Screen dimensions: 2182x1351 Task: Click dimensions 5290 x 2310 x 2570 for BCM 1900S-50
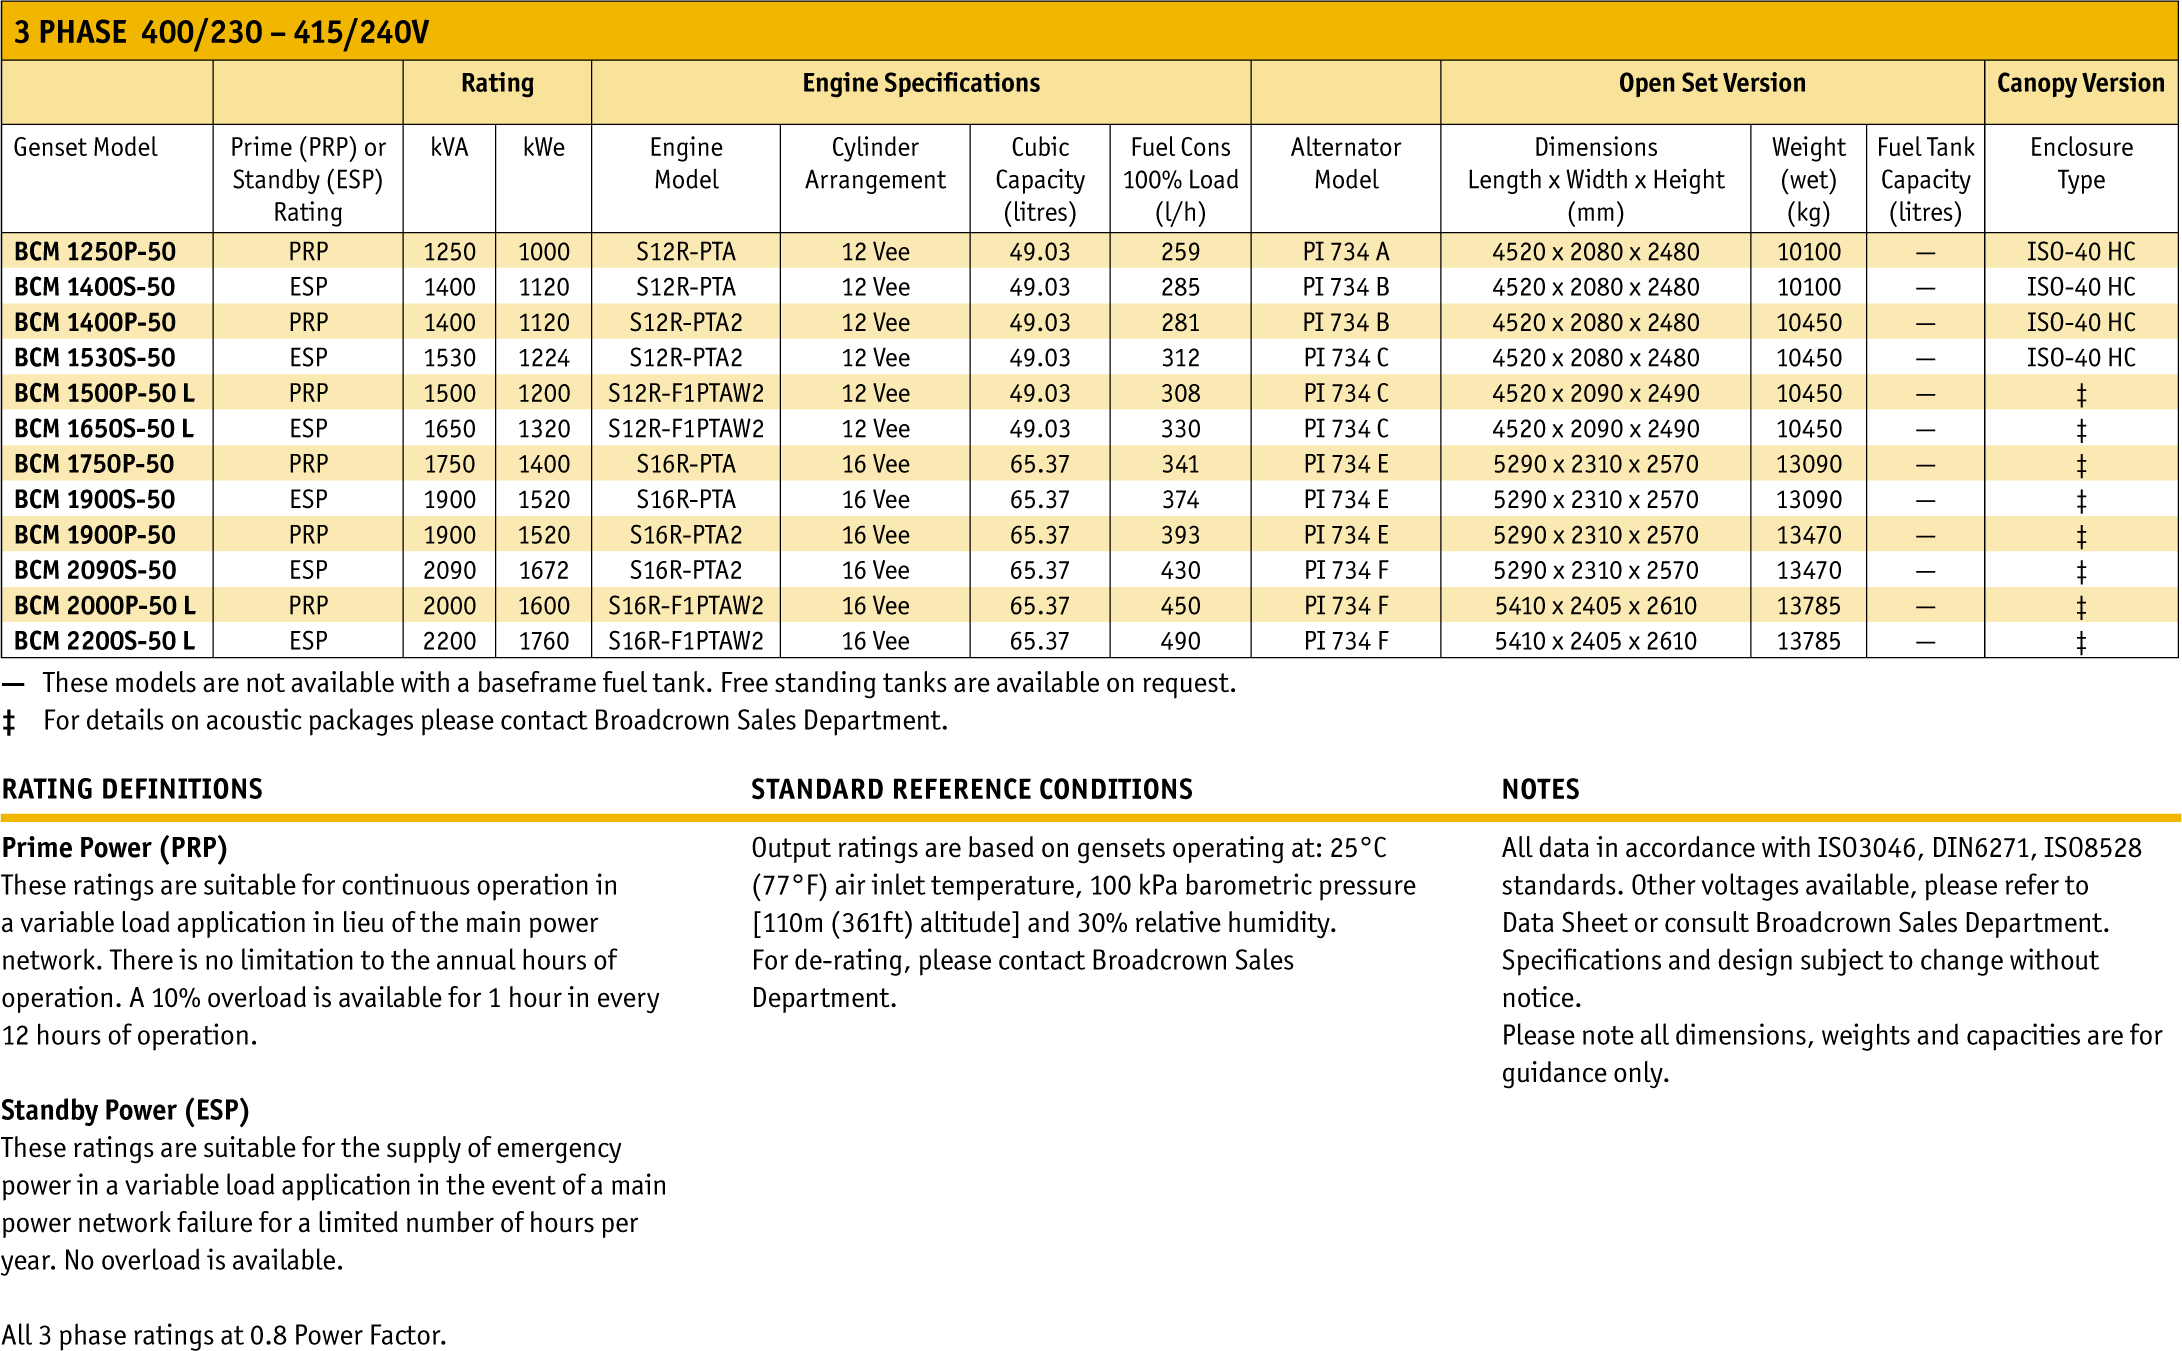[1595, 500]
